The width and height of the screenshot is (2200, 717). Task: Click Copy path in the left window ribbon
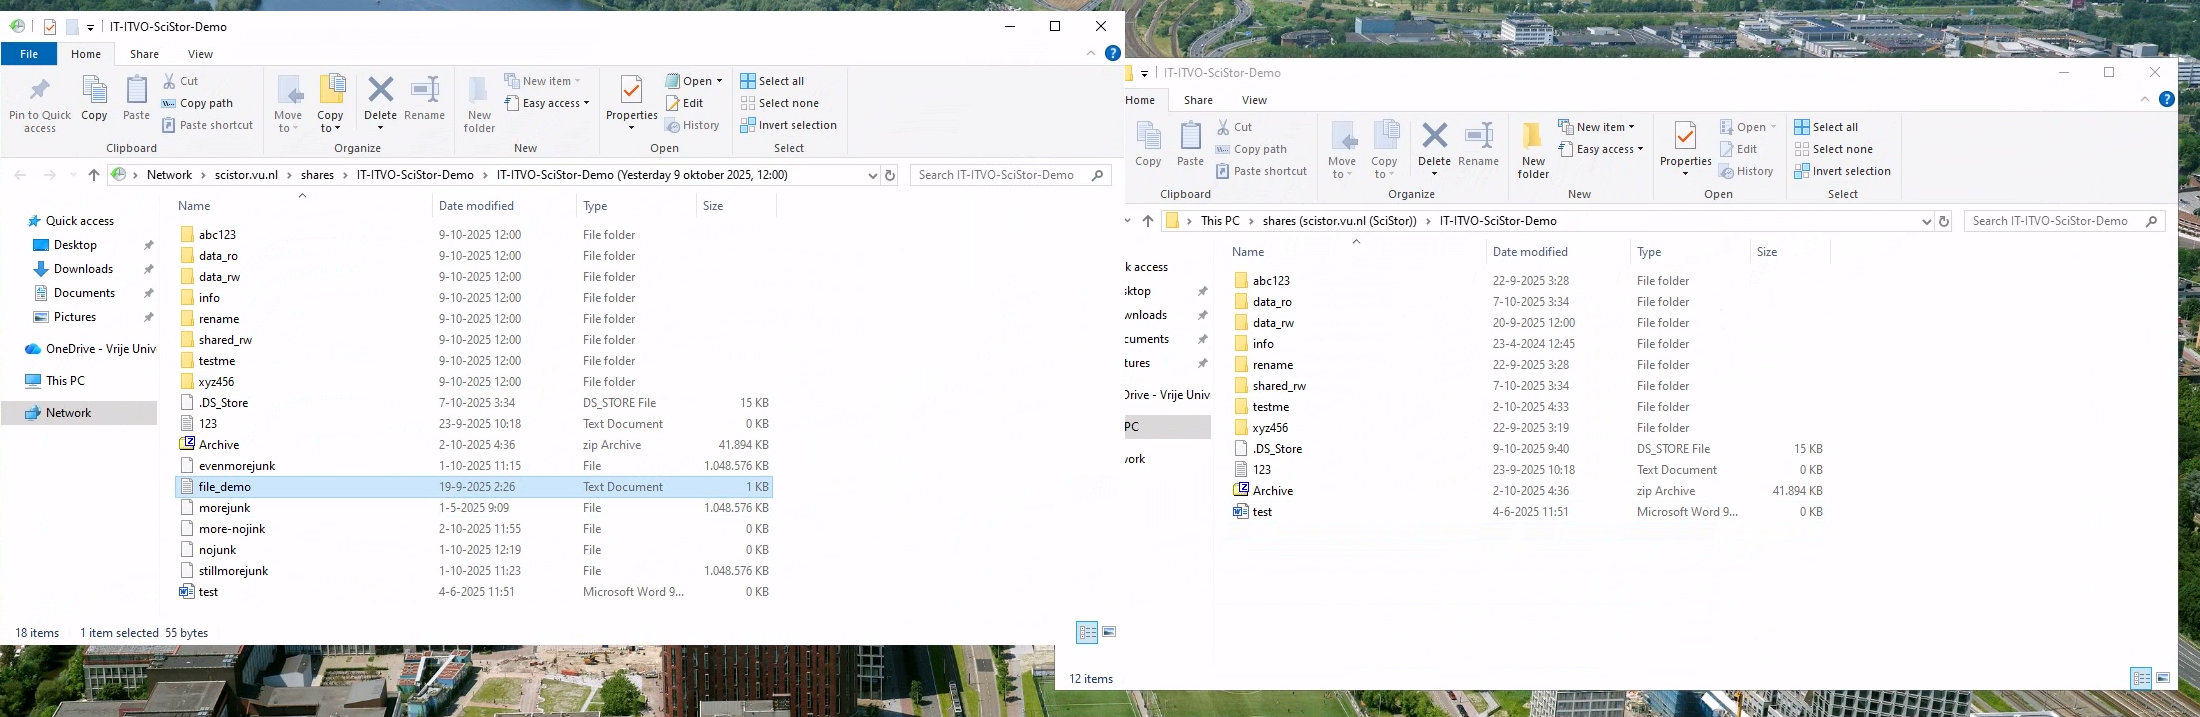coord(206,103)
